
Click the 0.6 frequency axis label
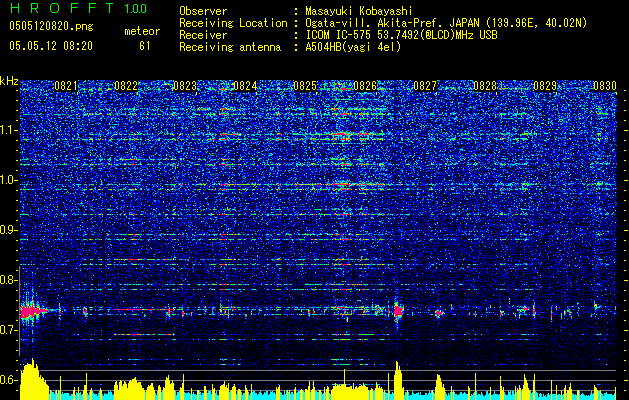8,380
